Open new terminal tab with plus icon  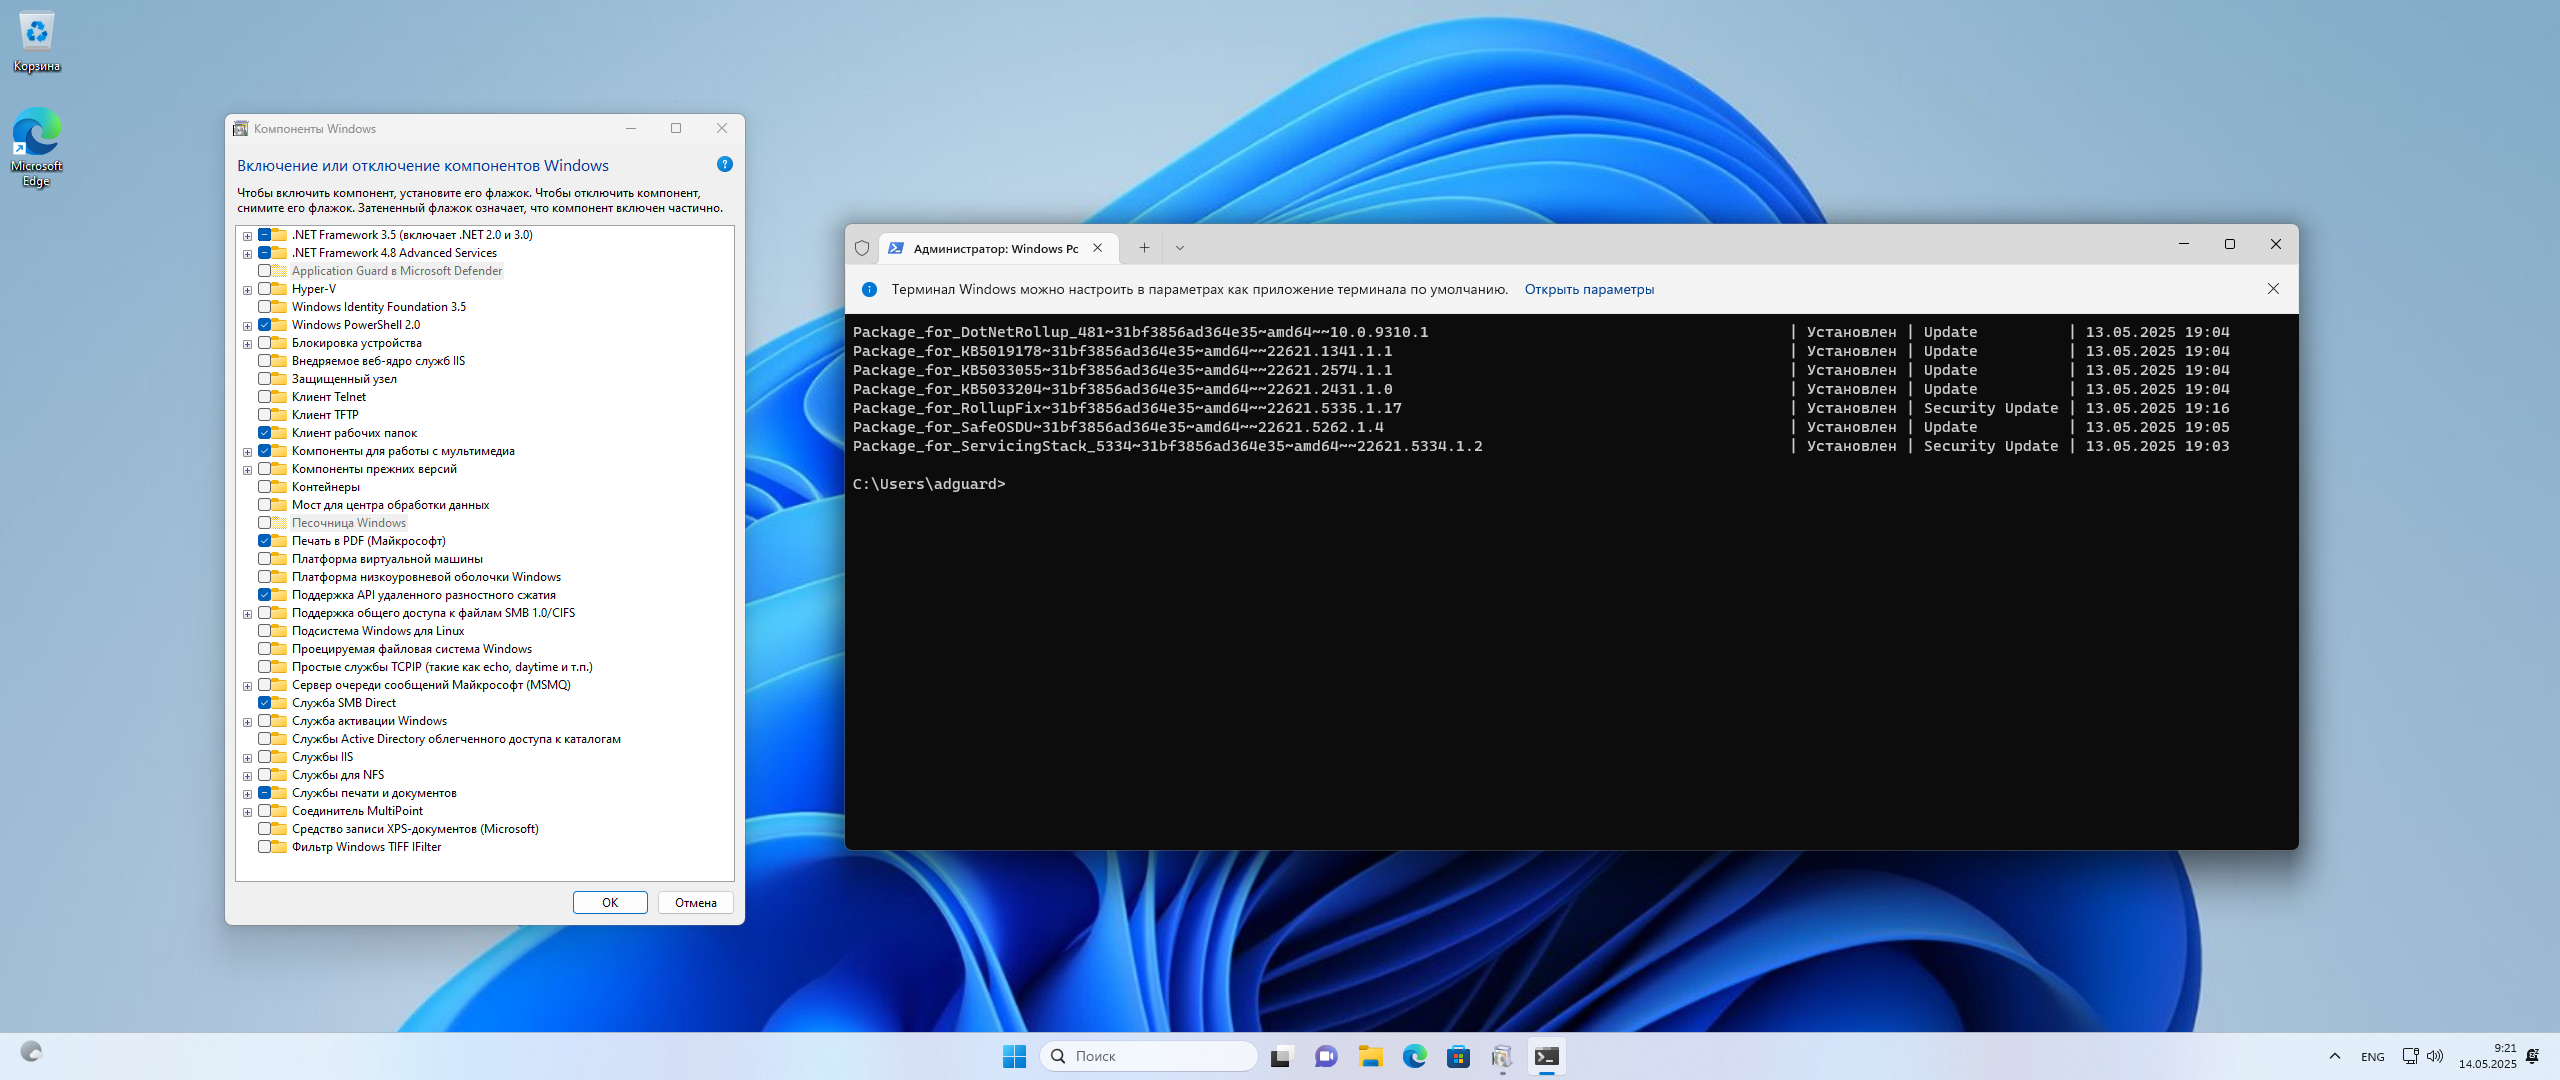1144,248
